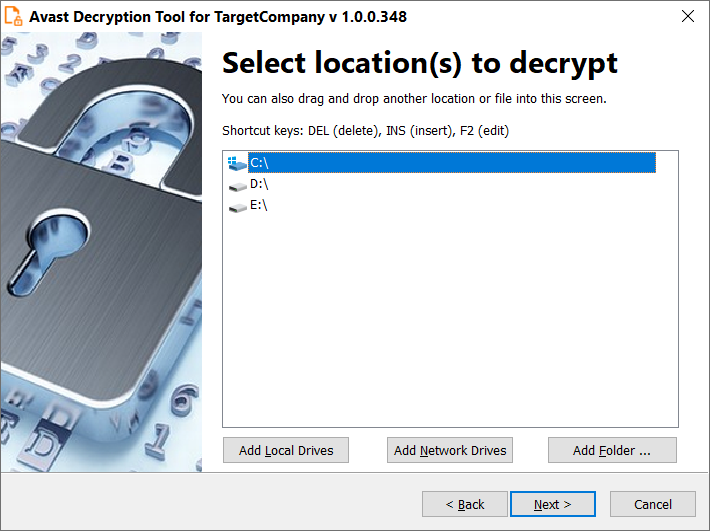Viewport: 710px width, 531px height.
Task: Click the disk icon beside E:\
Action: [237, 207]
